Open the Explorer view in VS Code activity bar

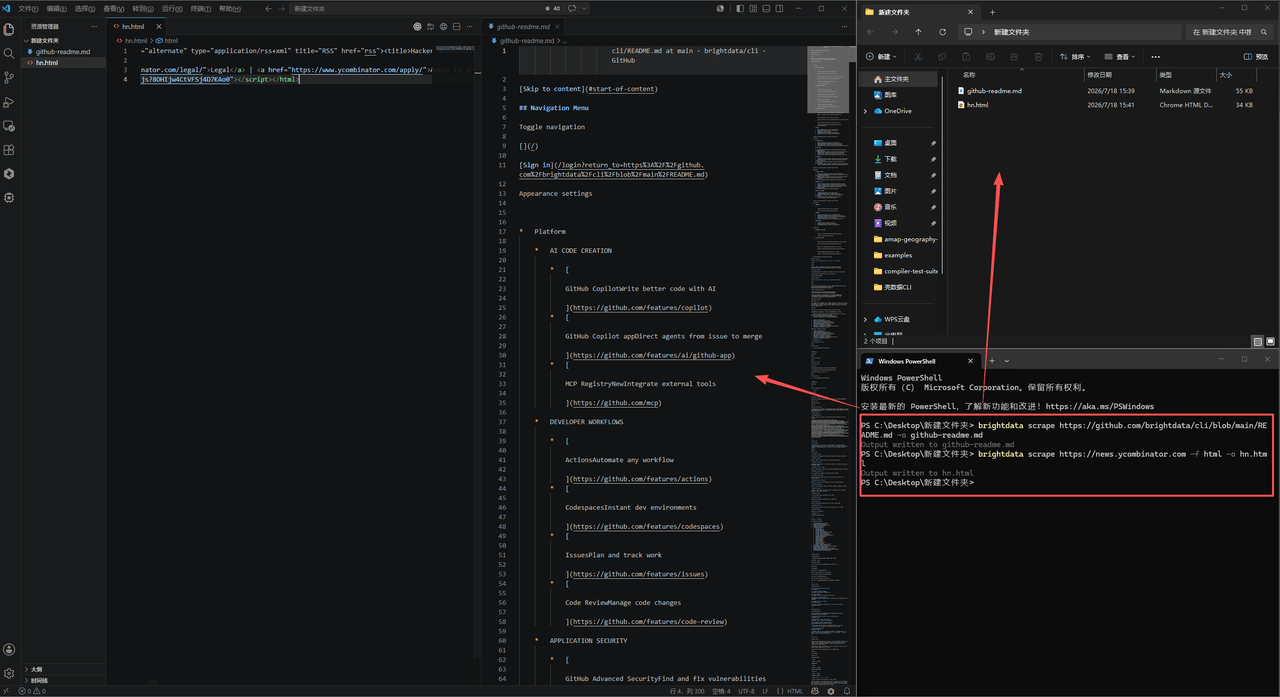click(9, 29)
